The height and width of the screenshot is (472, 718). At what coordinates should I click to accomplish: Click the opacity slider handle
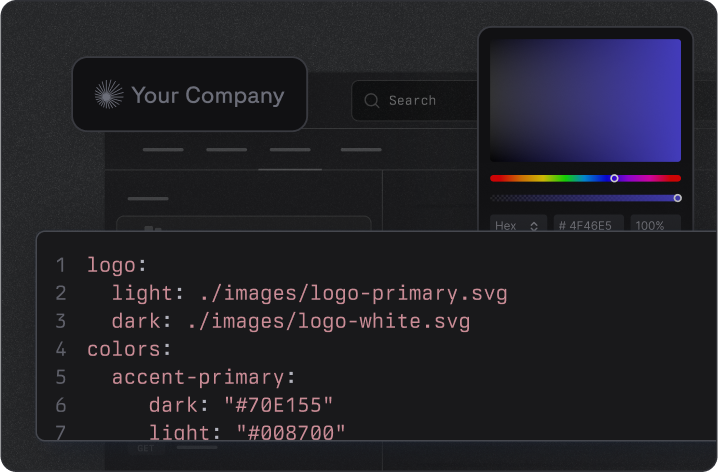677,198
